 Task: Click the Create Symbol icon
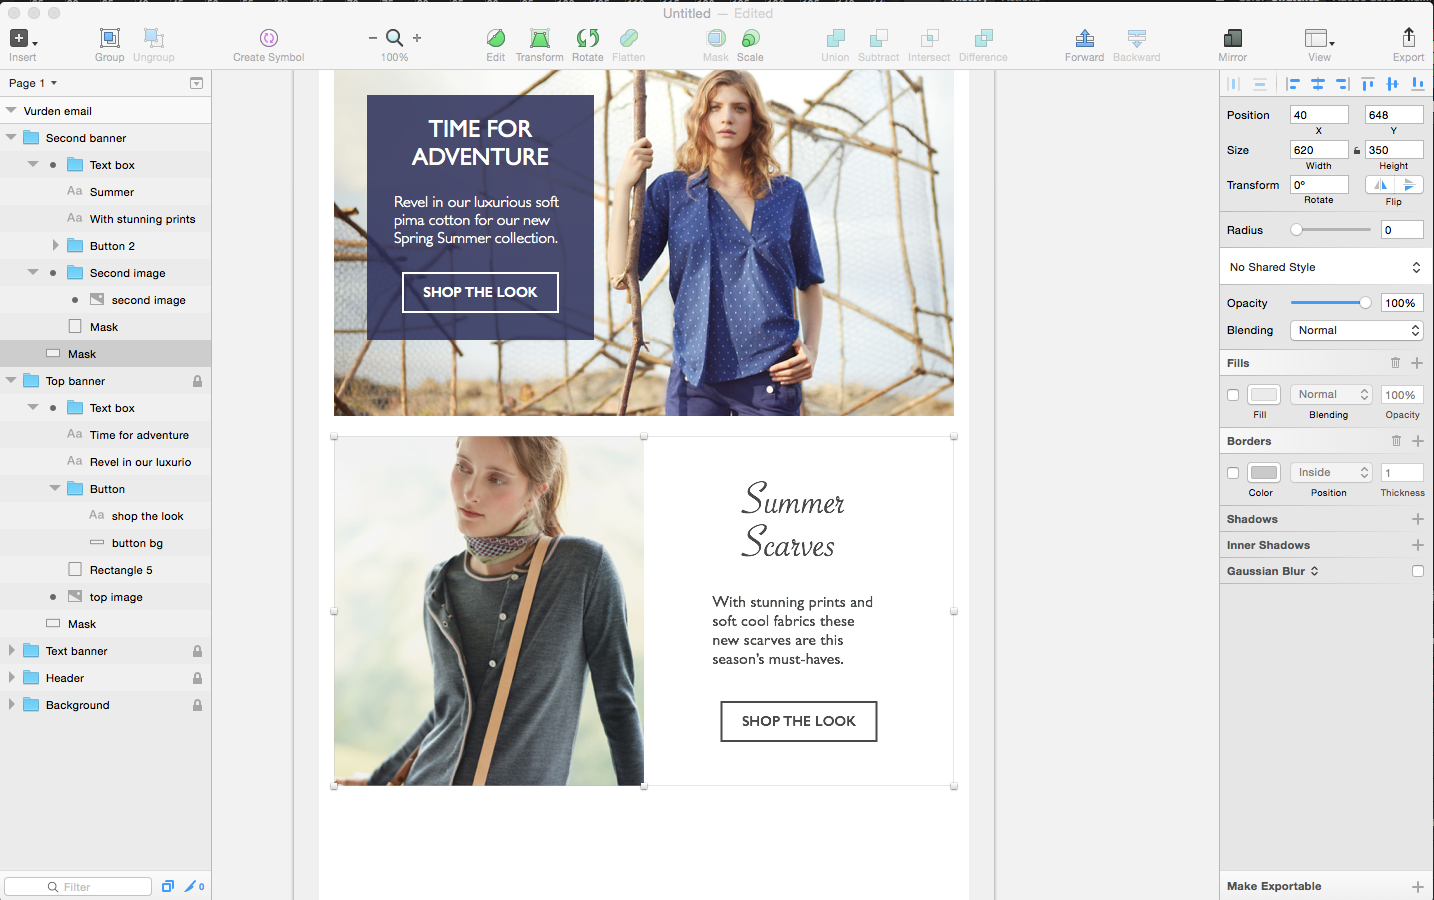pos(268,38)
